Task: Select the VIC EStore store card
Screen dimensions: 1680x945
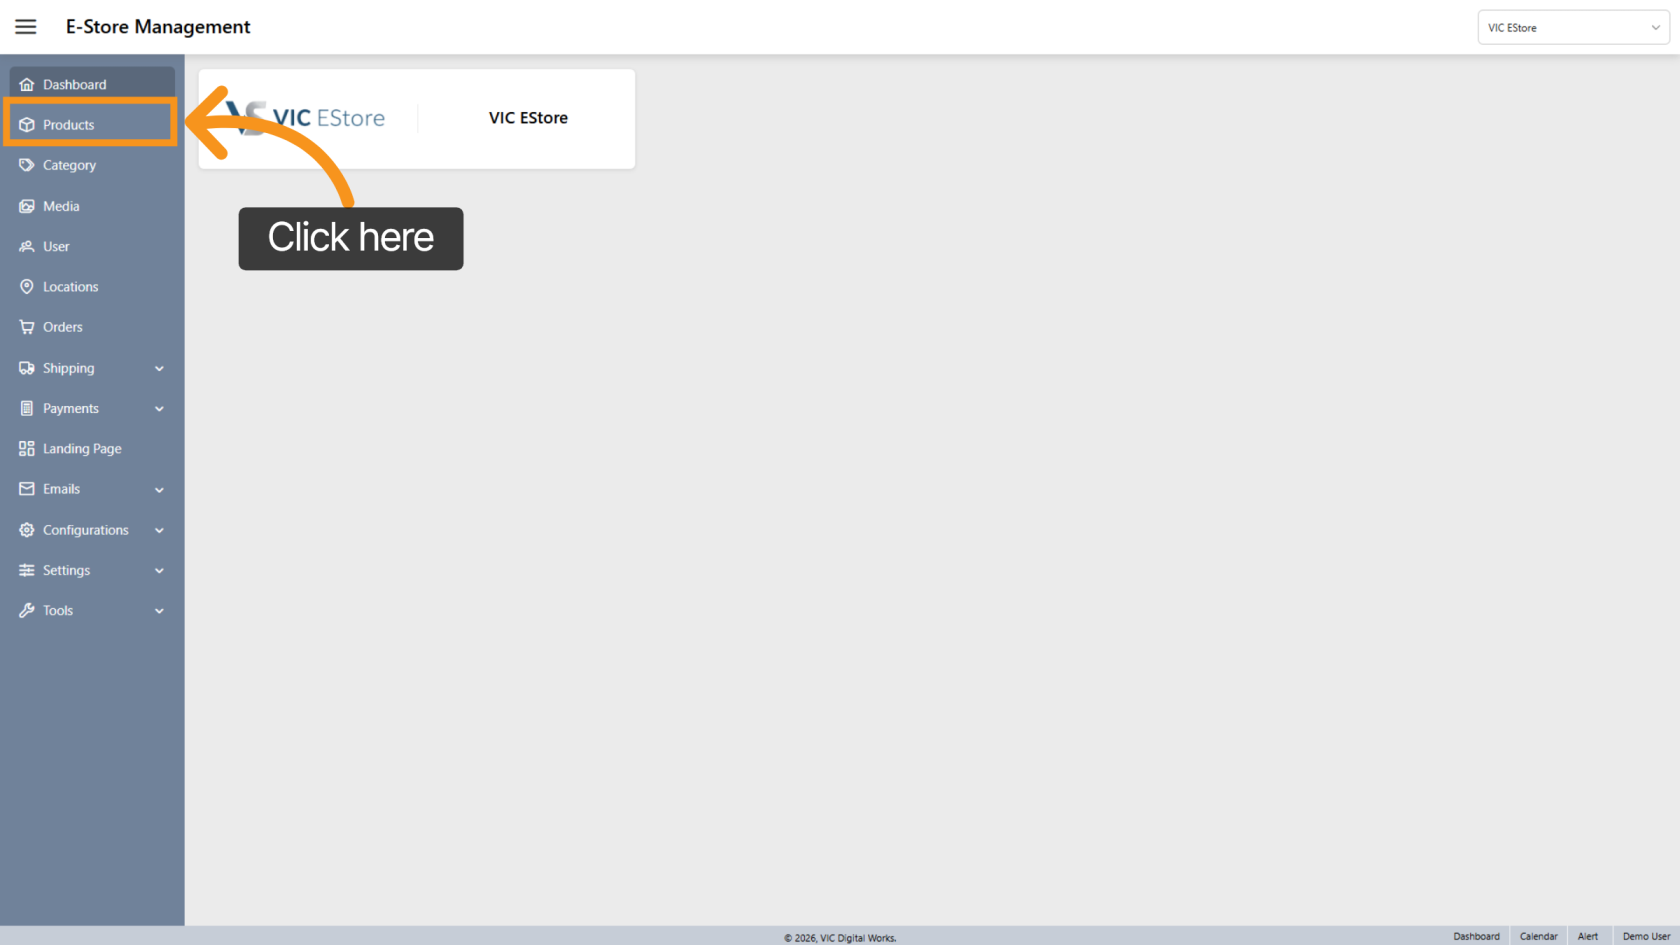Action: (x=417, y=119)
